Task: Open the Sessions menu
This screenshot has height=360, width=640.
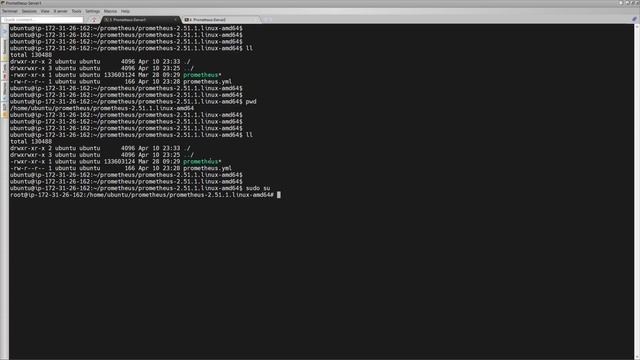Action: coord(29,11)
